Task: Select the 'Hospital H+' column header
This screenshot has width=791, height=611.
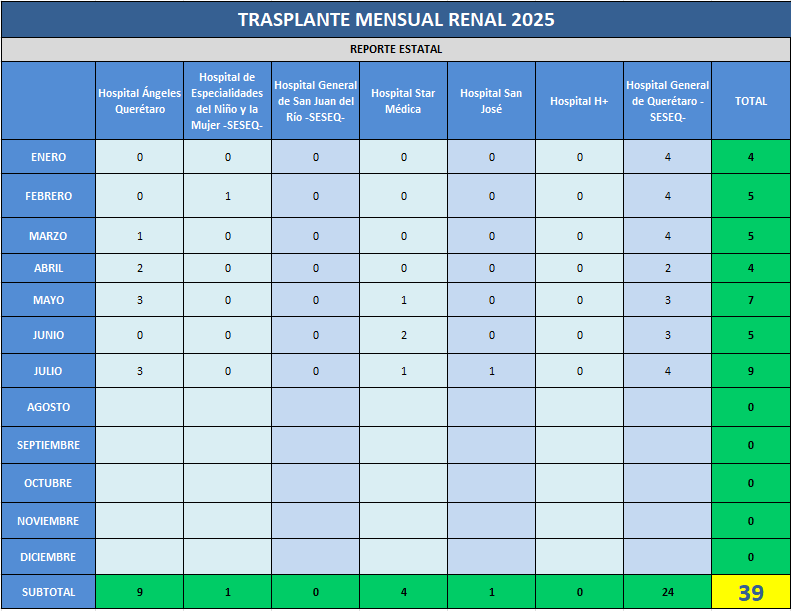Action: point(579,101)
